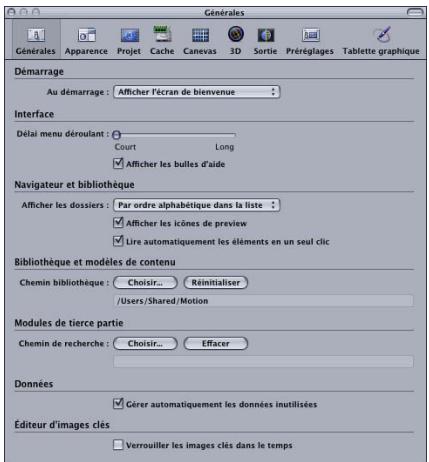Uncheck Afficher les icônes de preview
Image resolution: width=429 pixels, height=462 pixels.
click(x=118, y=223)
